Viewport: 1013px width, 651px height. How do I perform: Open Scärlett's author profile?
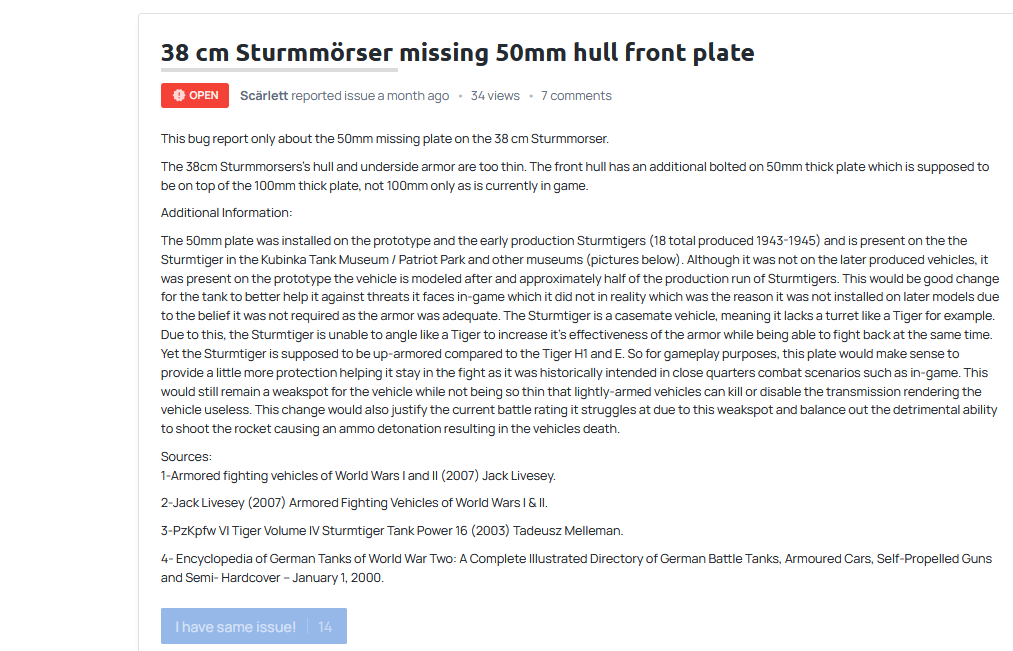pyautogui.click(x=264, y=96)
